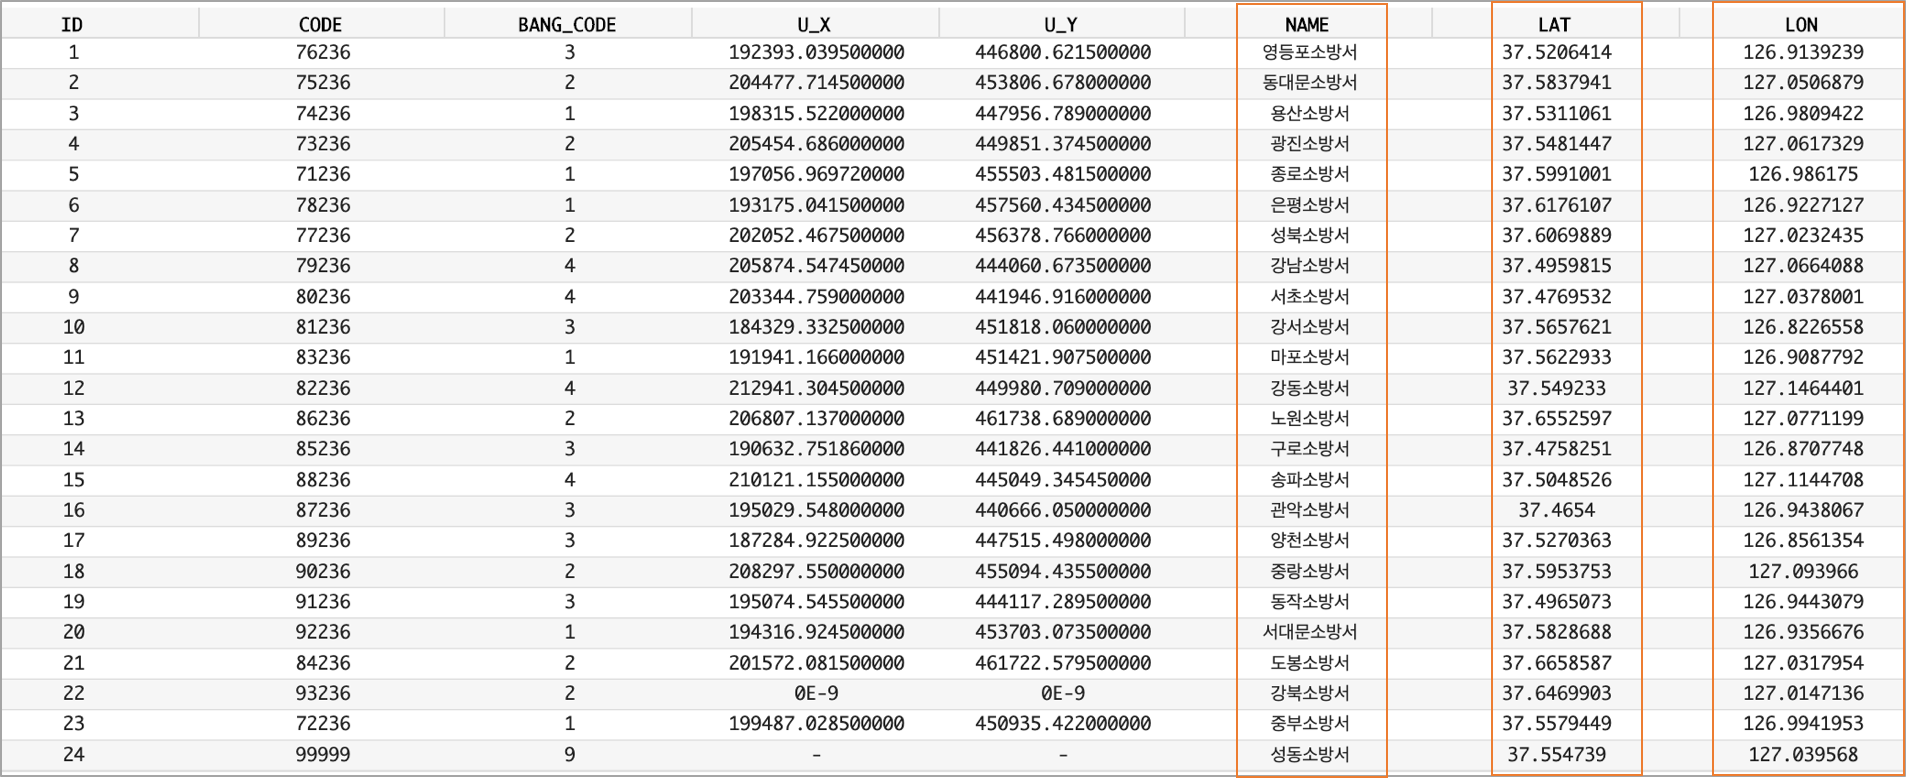1906x778 pixels.
Task: Click the CODE cell 76236
Action: coord(323,52)
